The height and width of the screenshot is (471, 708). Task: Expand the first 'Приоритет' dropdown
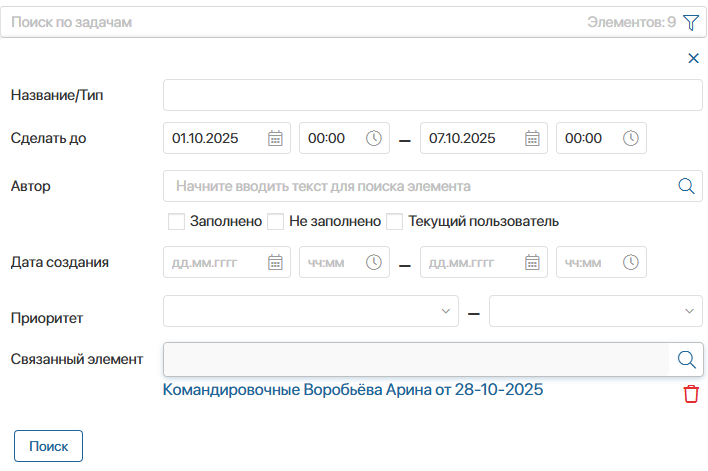[x=310, y=311]
